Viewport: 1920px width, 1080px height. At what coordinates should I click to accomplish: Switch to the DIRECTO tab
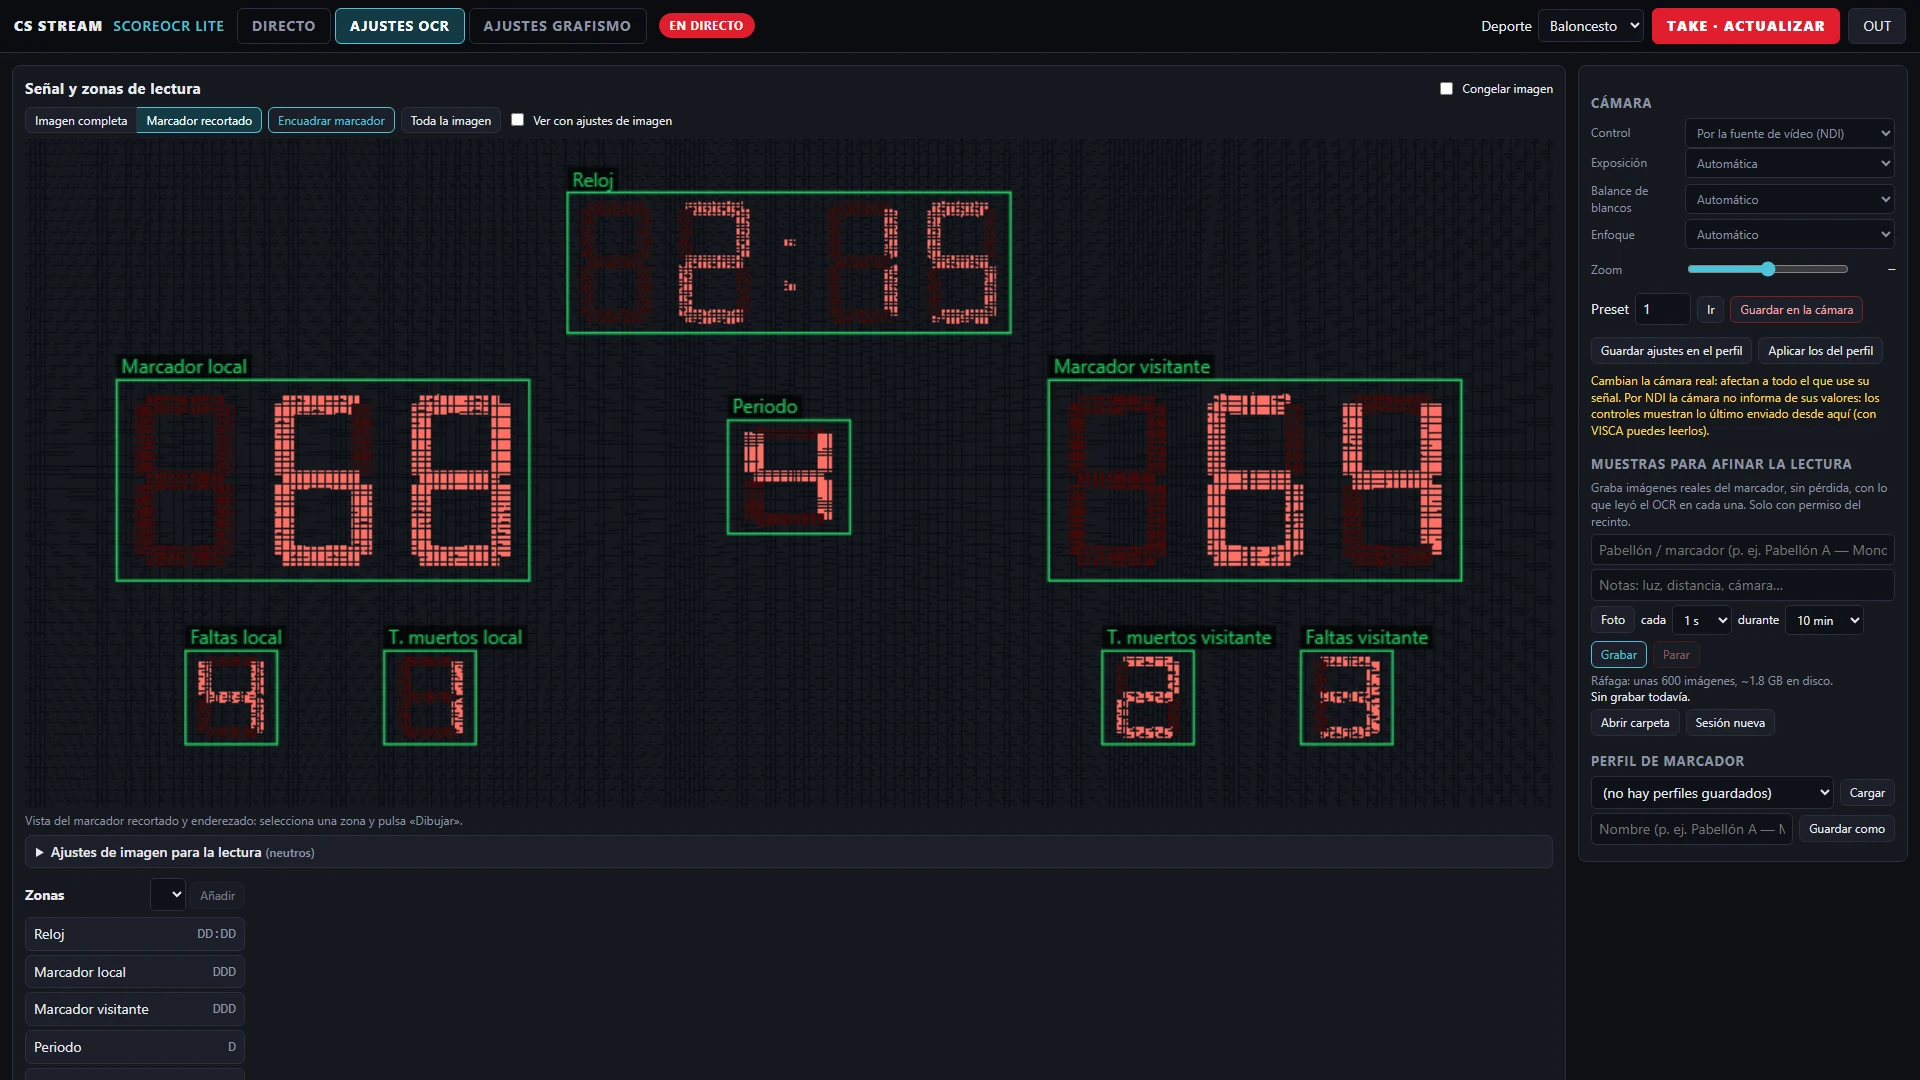click(283, 26)
